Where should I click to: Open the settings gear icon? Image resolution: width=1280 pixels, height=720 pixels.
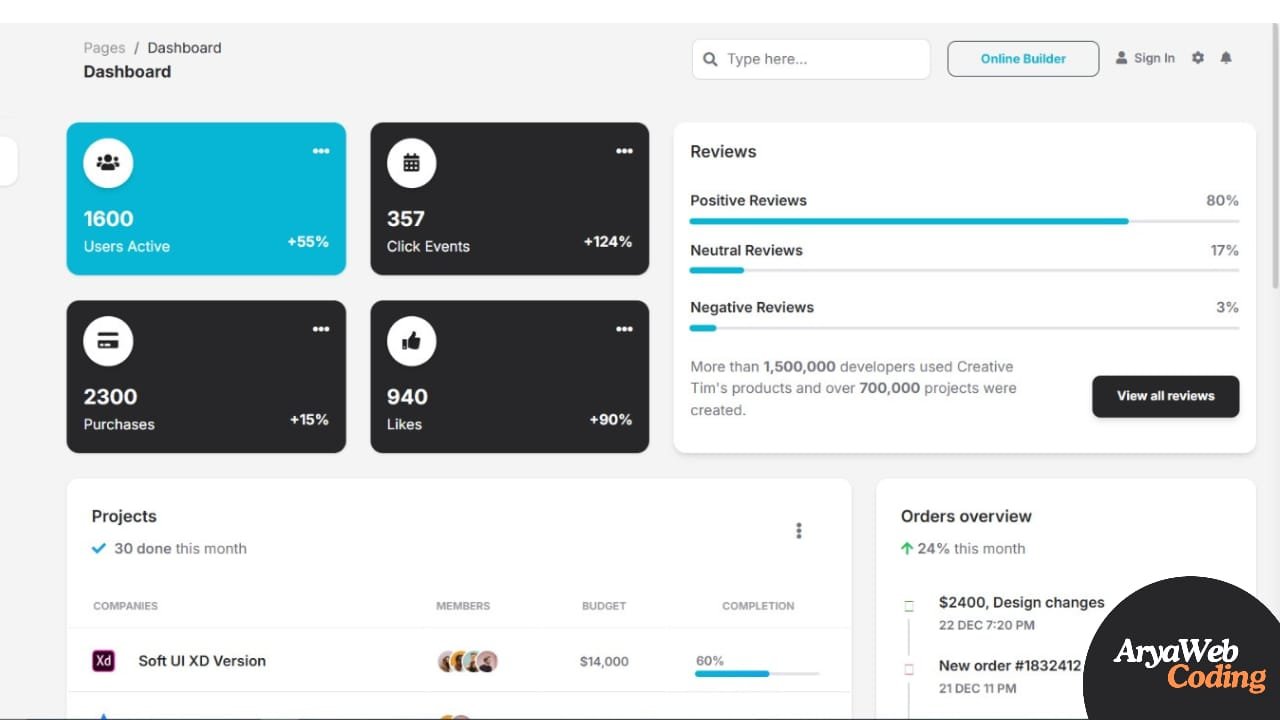tap(1198, 58)
